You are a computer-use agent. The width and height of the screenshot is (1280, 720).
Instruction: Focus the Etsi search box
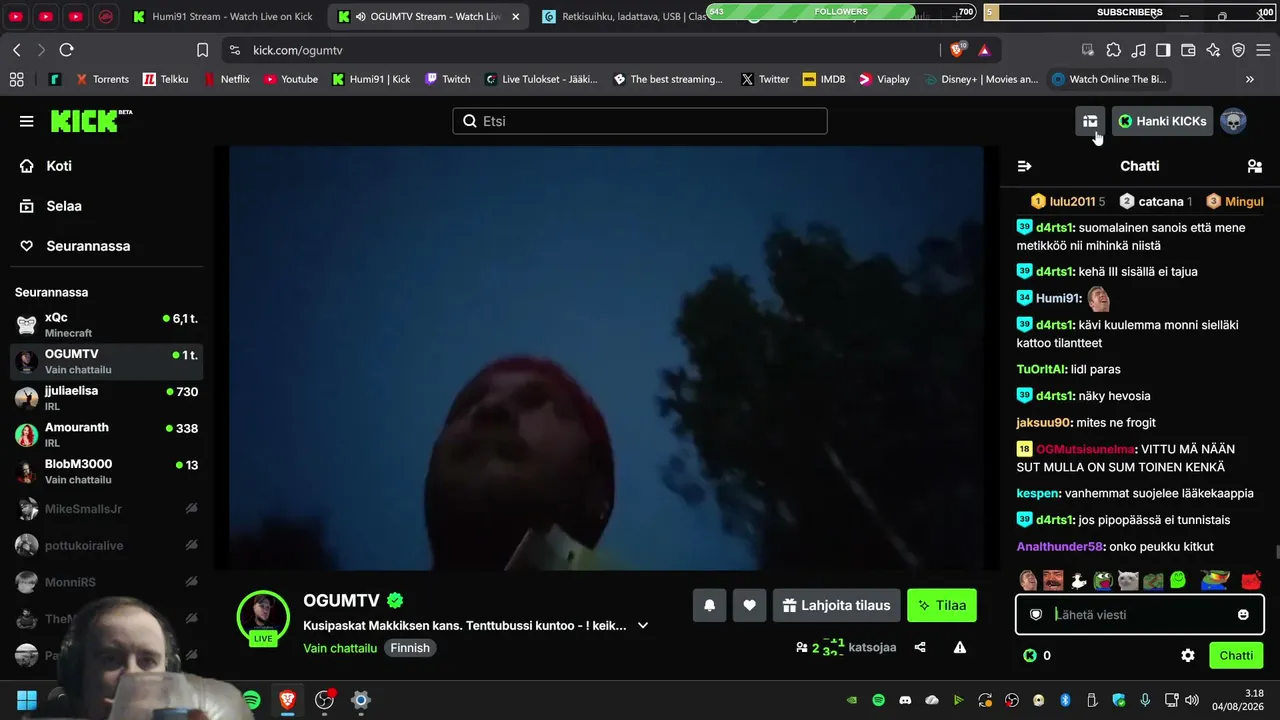point(640,121)
